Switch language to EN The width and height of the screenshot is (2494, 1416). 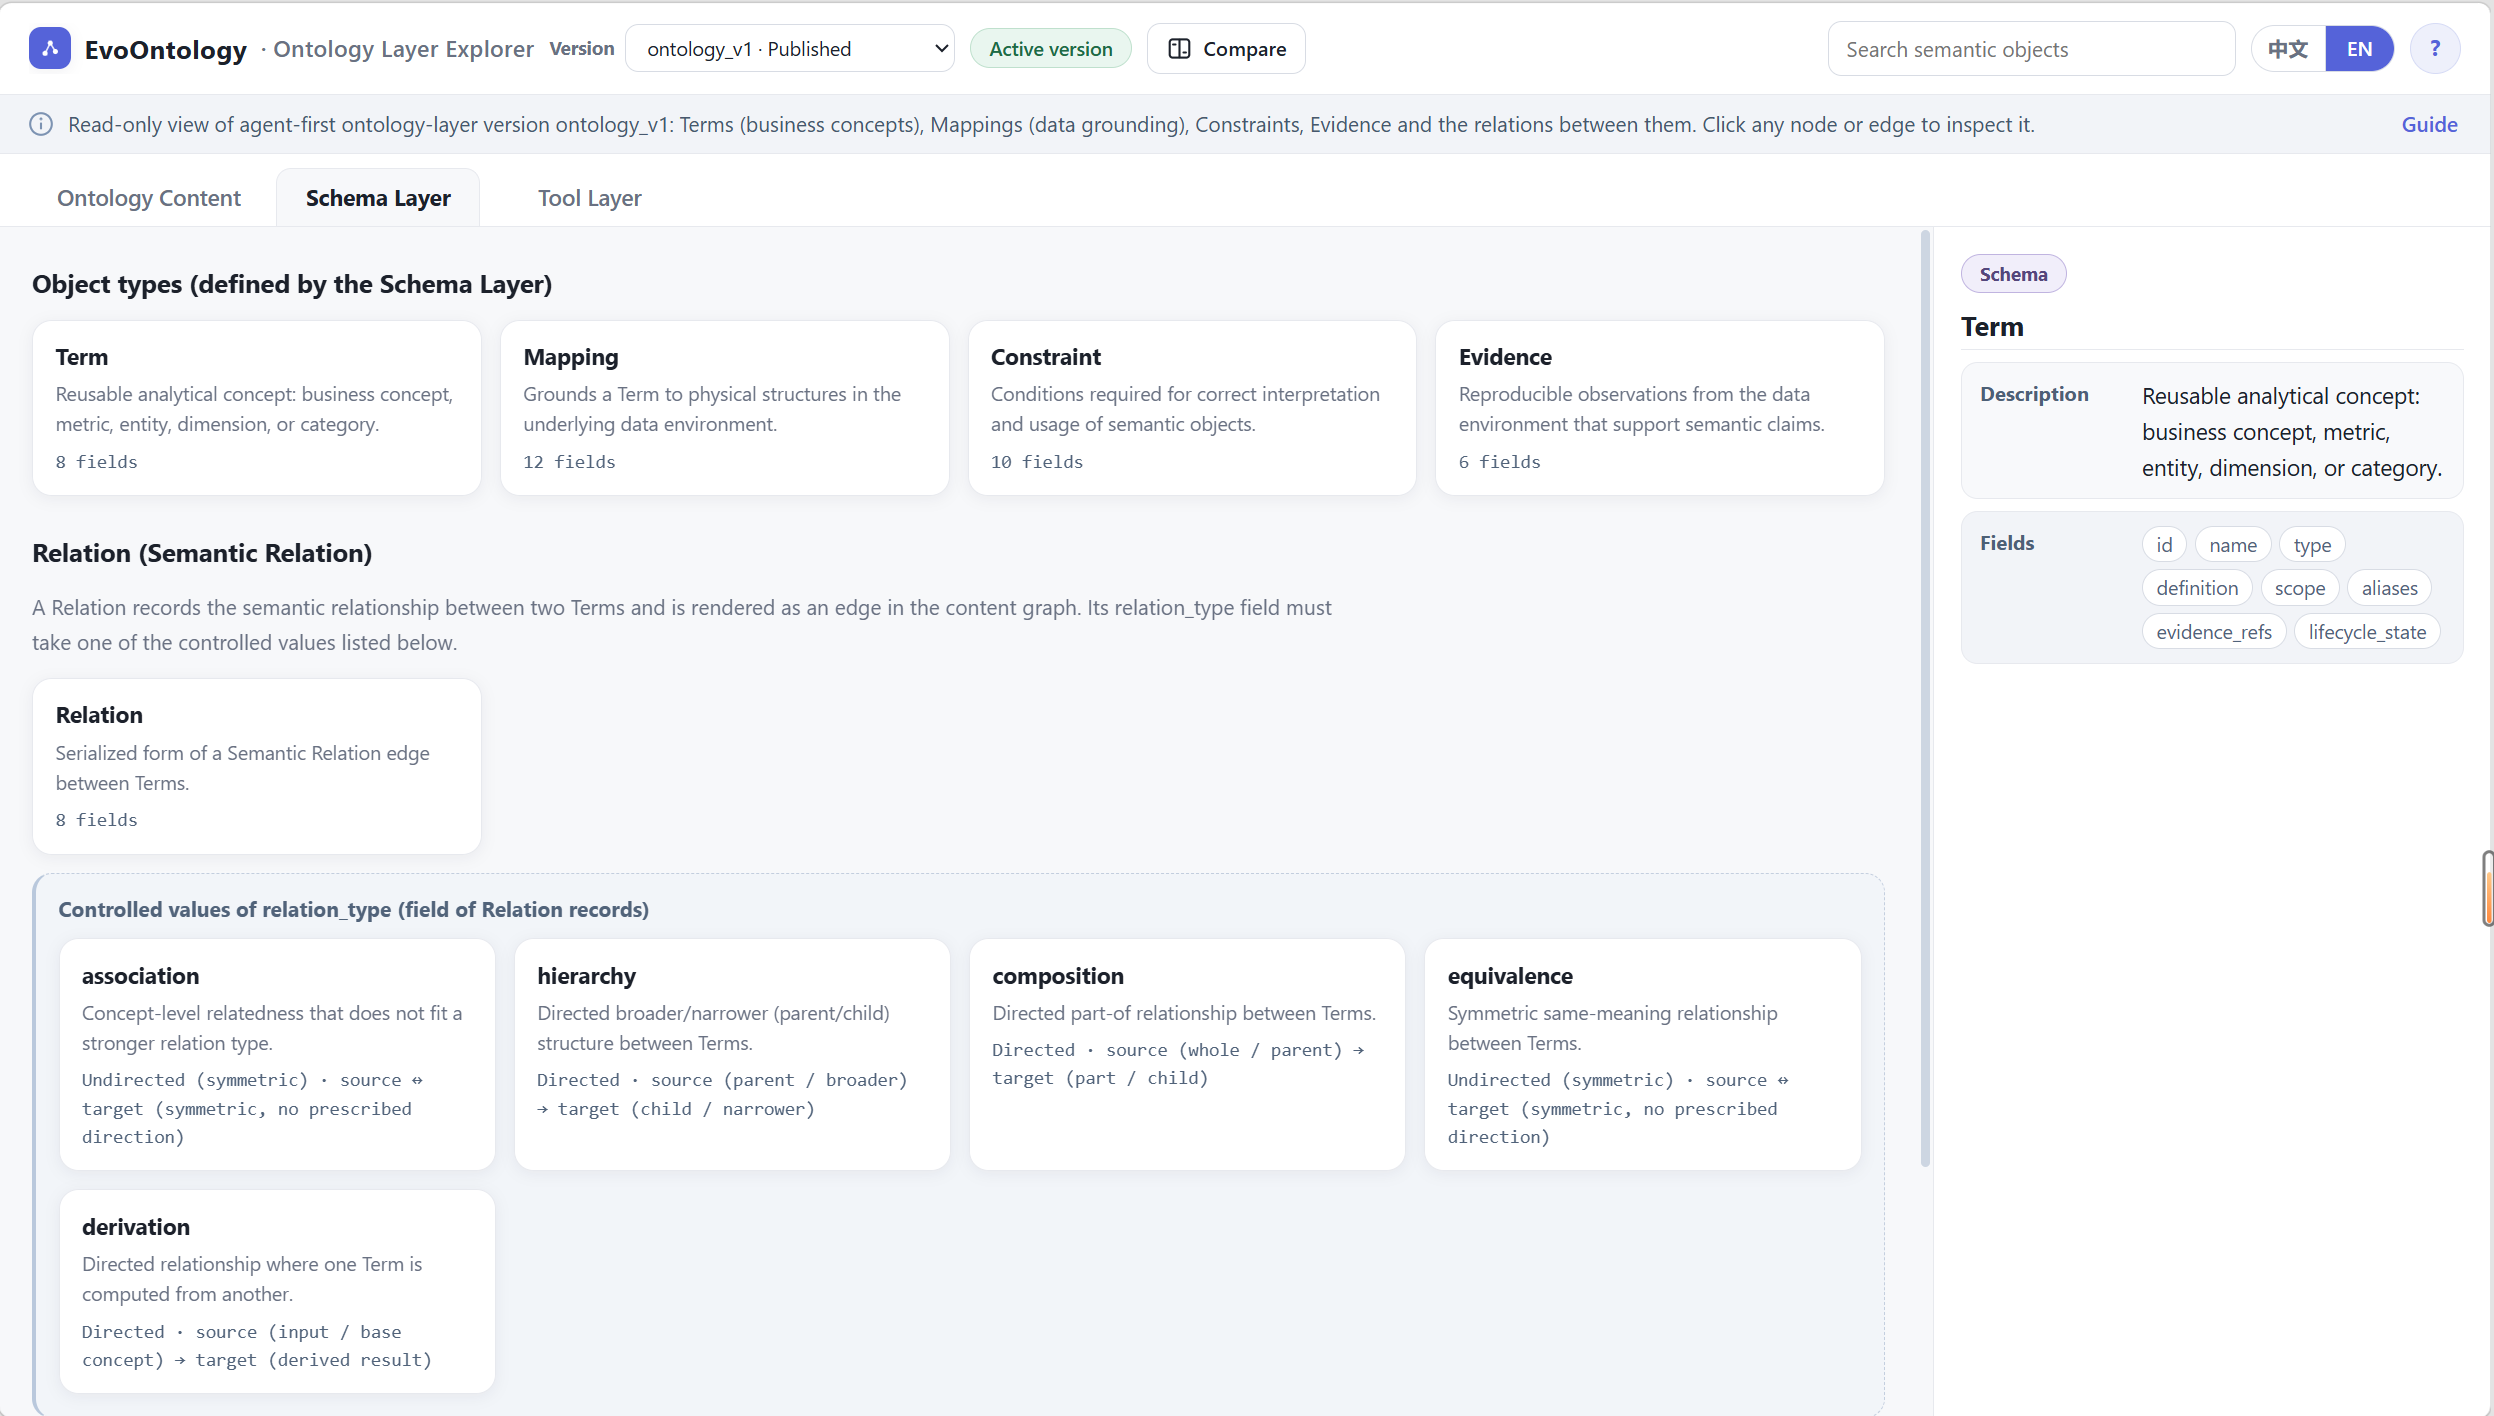[x=2359, y=49]
